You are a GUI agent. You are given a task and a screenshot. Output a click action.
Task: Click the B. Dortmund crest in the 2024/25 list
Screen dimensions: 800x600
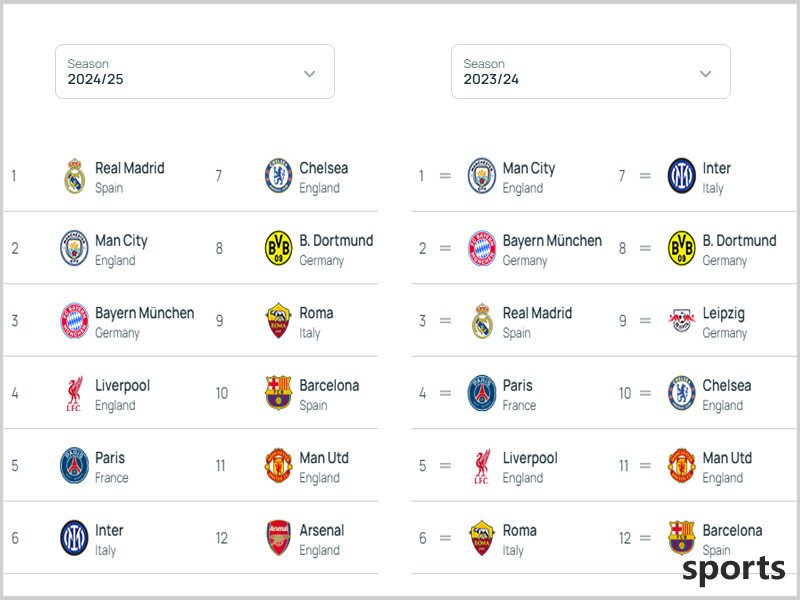pos(279,248)
